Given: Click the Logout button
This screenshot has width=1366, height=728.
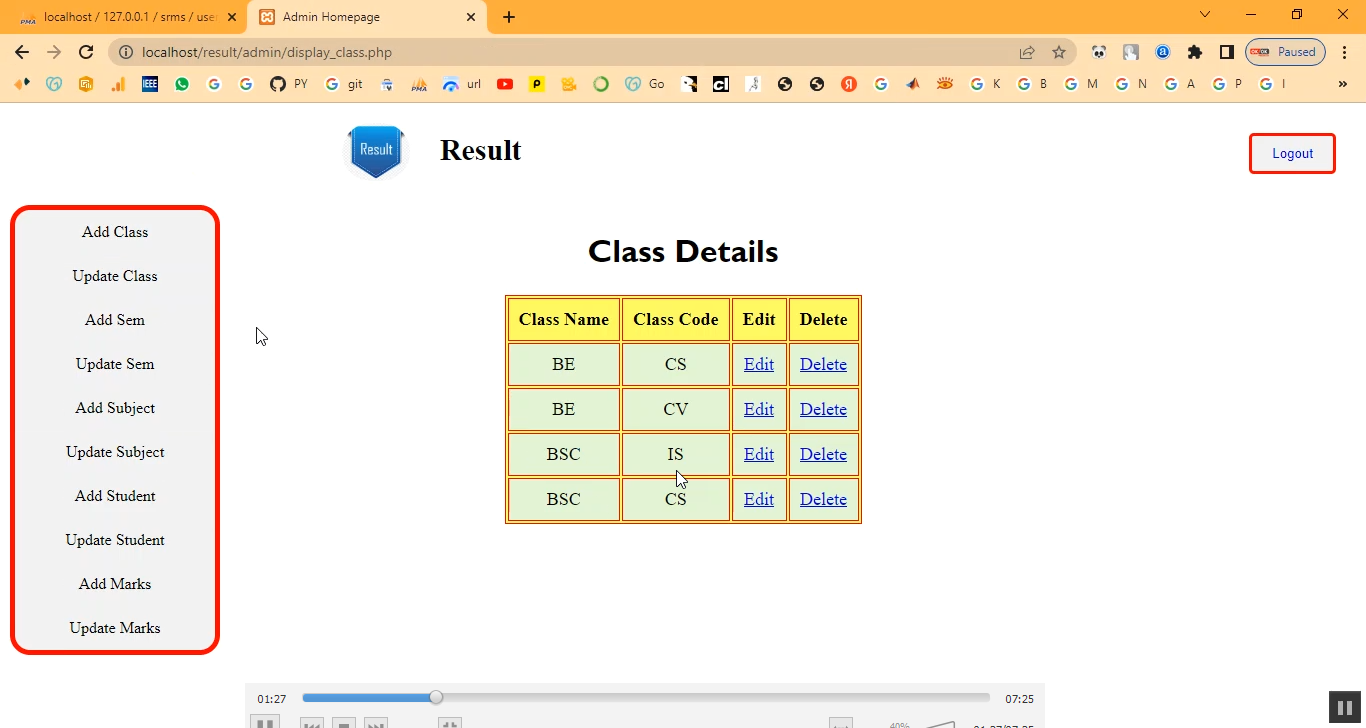Looking at the screenshot, I should point(1292,153).
